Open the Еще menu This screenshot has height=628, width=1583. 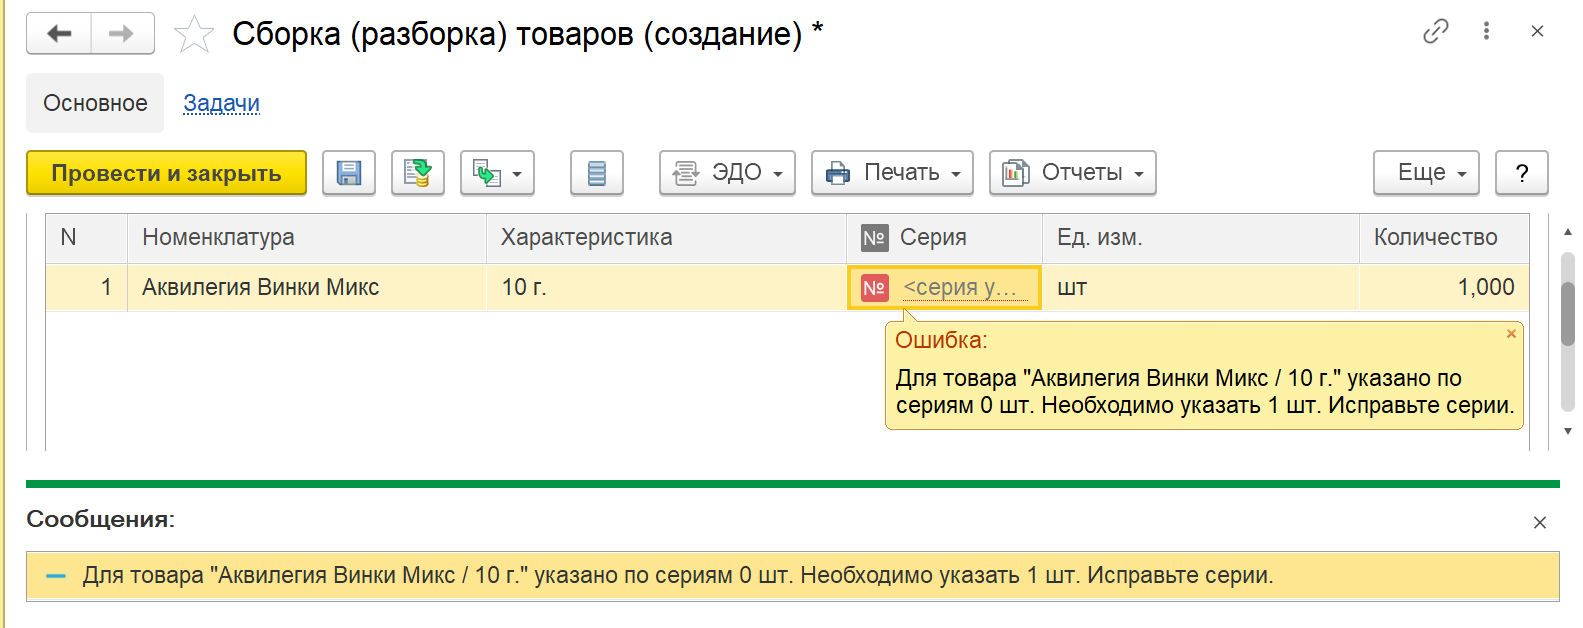click(x=1431, y=173)
